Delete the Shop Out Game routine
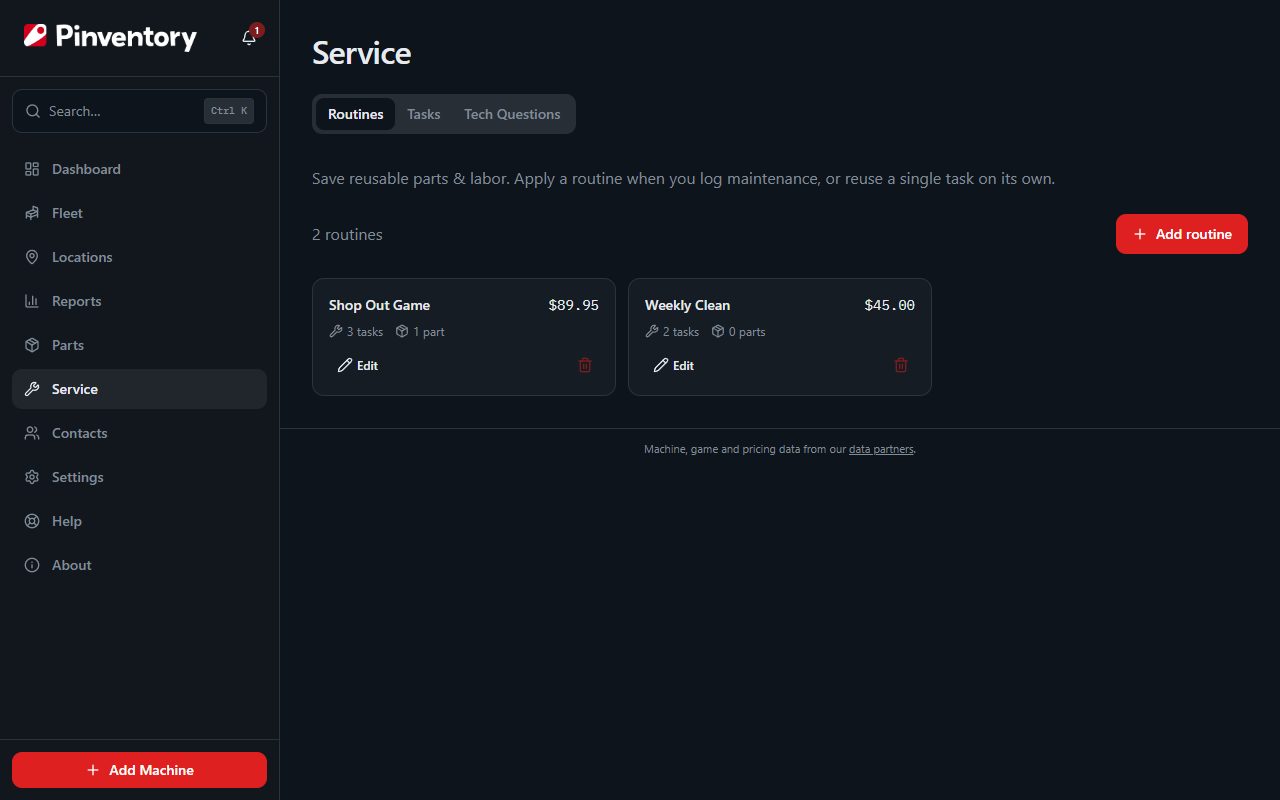Image resolution: width=1280 pixels, height=800 pixels. tap(585, 365)
